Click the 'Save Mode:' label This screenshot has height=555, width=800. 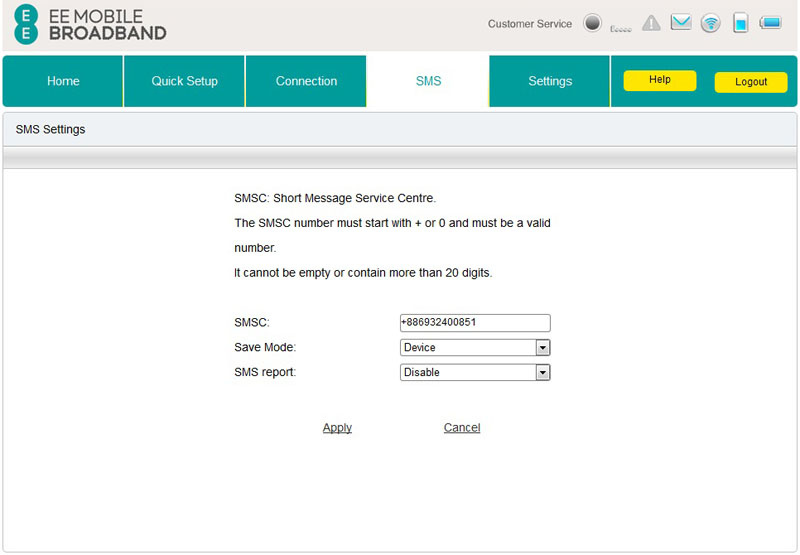point(265,347)
